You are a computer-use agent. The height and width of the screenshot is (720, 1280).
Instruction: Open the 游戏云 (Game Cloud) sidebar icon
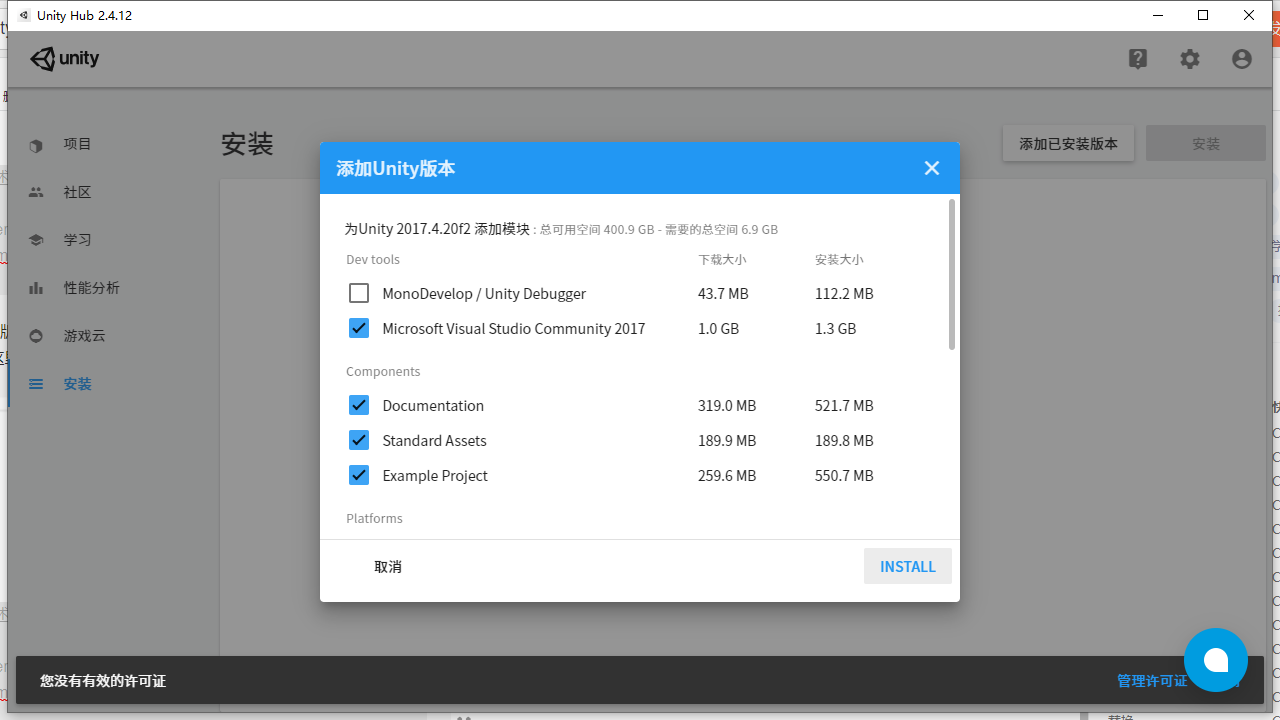point(35,336)
